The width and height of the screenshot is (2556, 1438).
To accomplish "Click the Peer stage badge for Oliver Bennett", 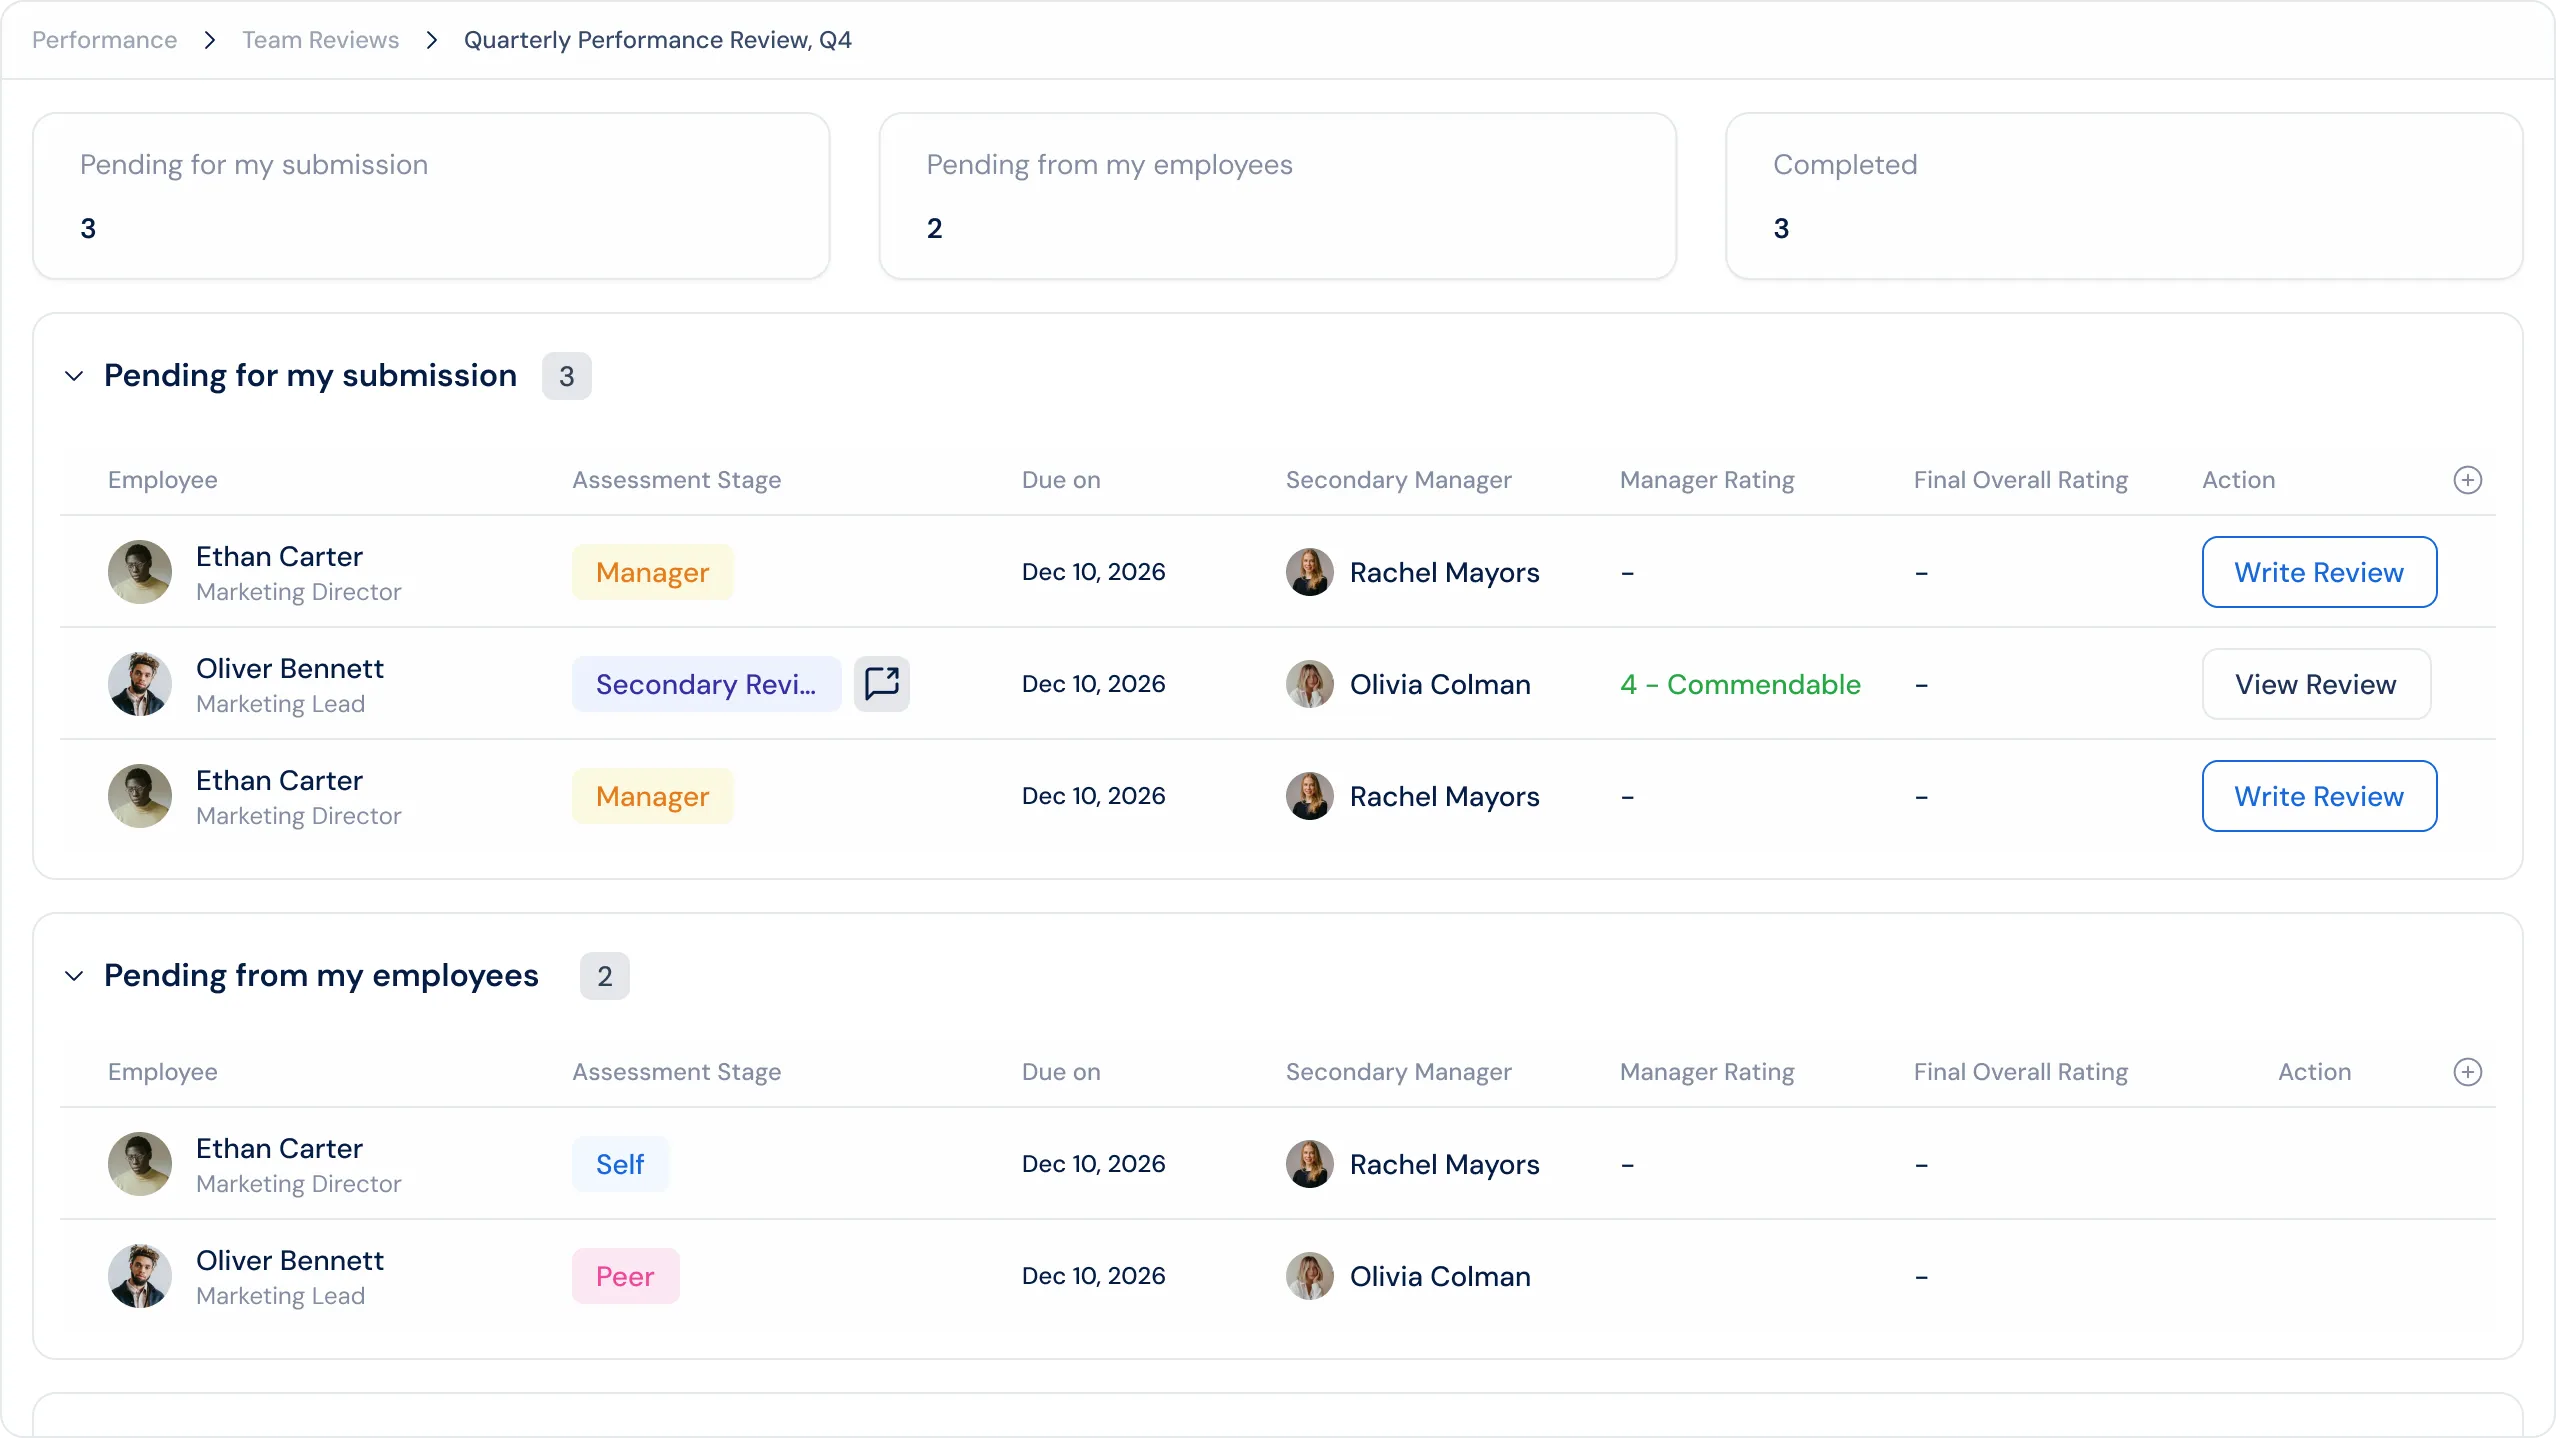I will click(x=625, y=1276).
